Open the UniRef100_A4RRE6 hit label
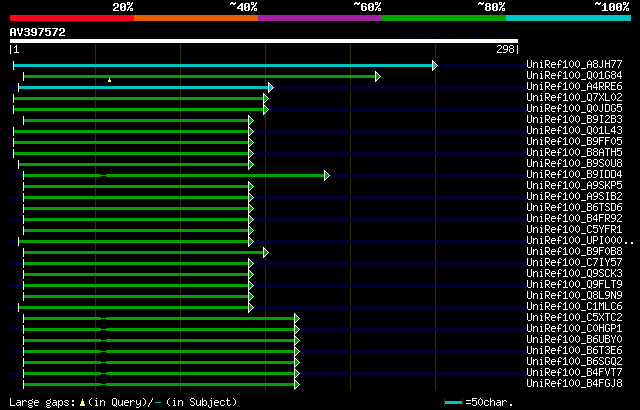This screenshot has height=410, width=640. click(574, 86)
